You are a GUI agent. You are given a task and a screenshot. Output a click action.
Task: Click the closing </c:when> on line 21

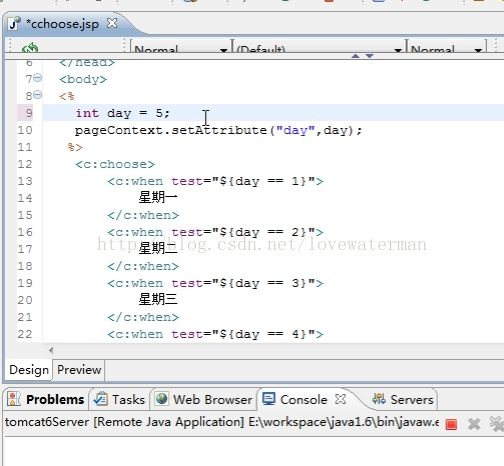click(x=143, y=317)
